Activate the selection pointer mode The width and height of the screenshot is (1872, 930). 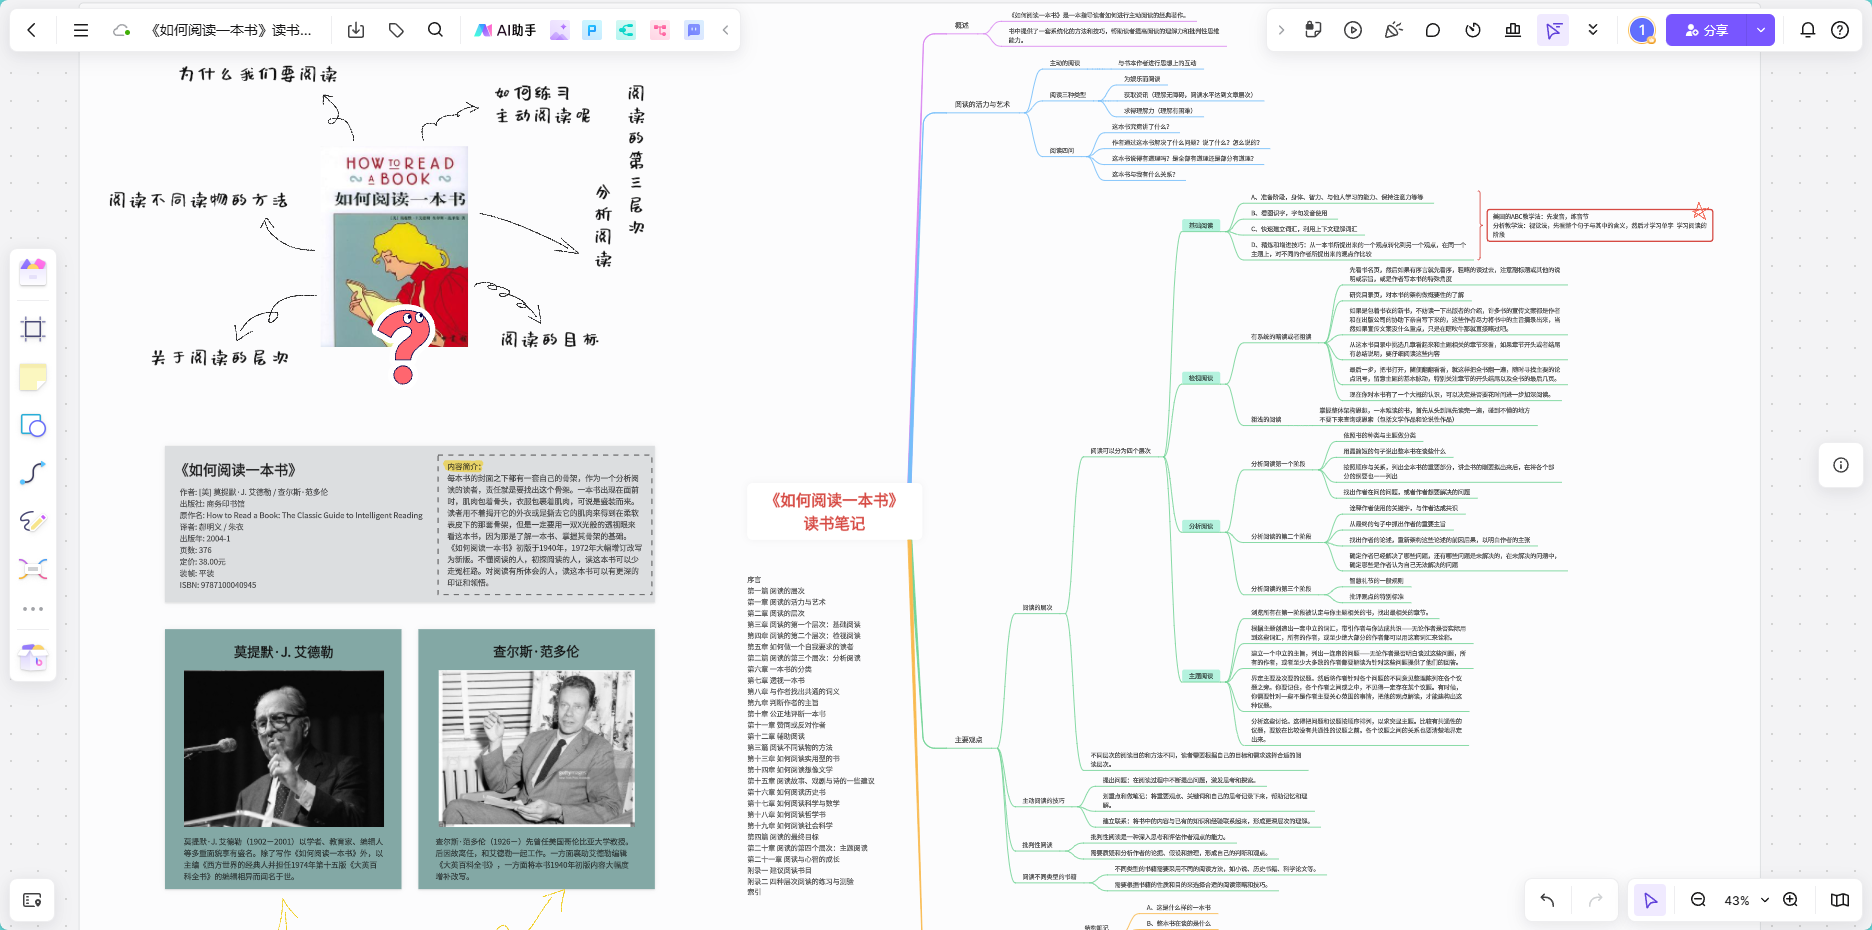coord(1650,900)
